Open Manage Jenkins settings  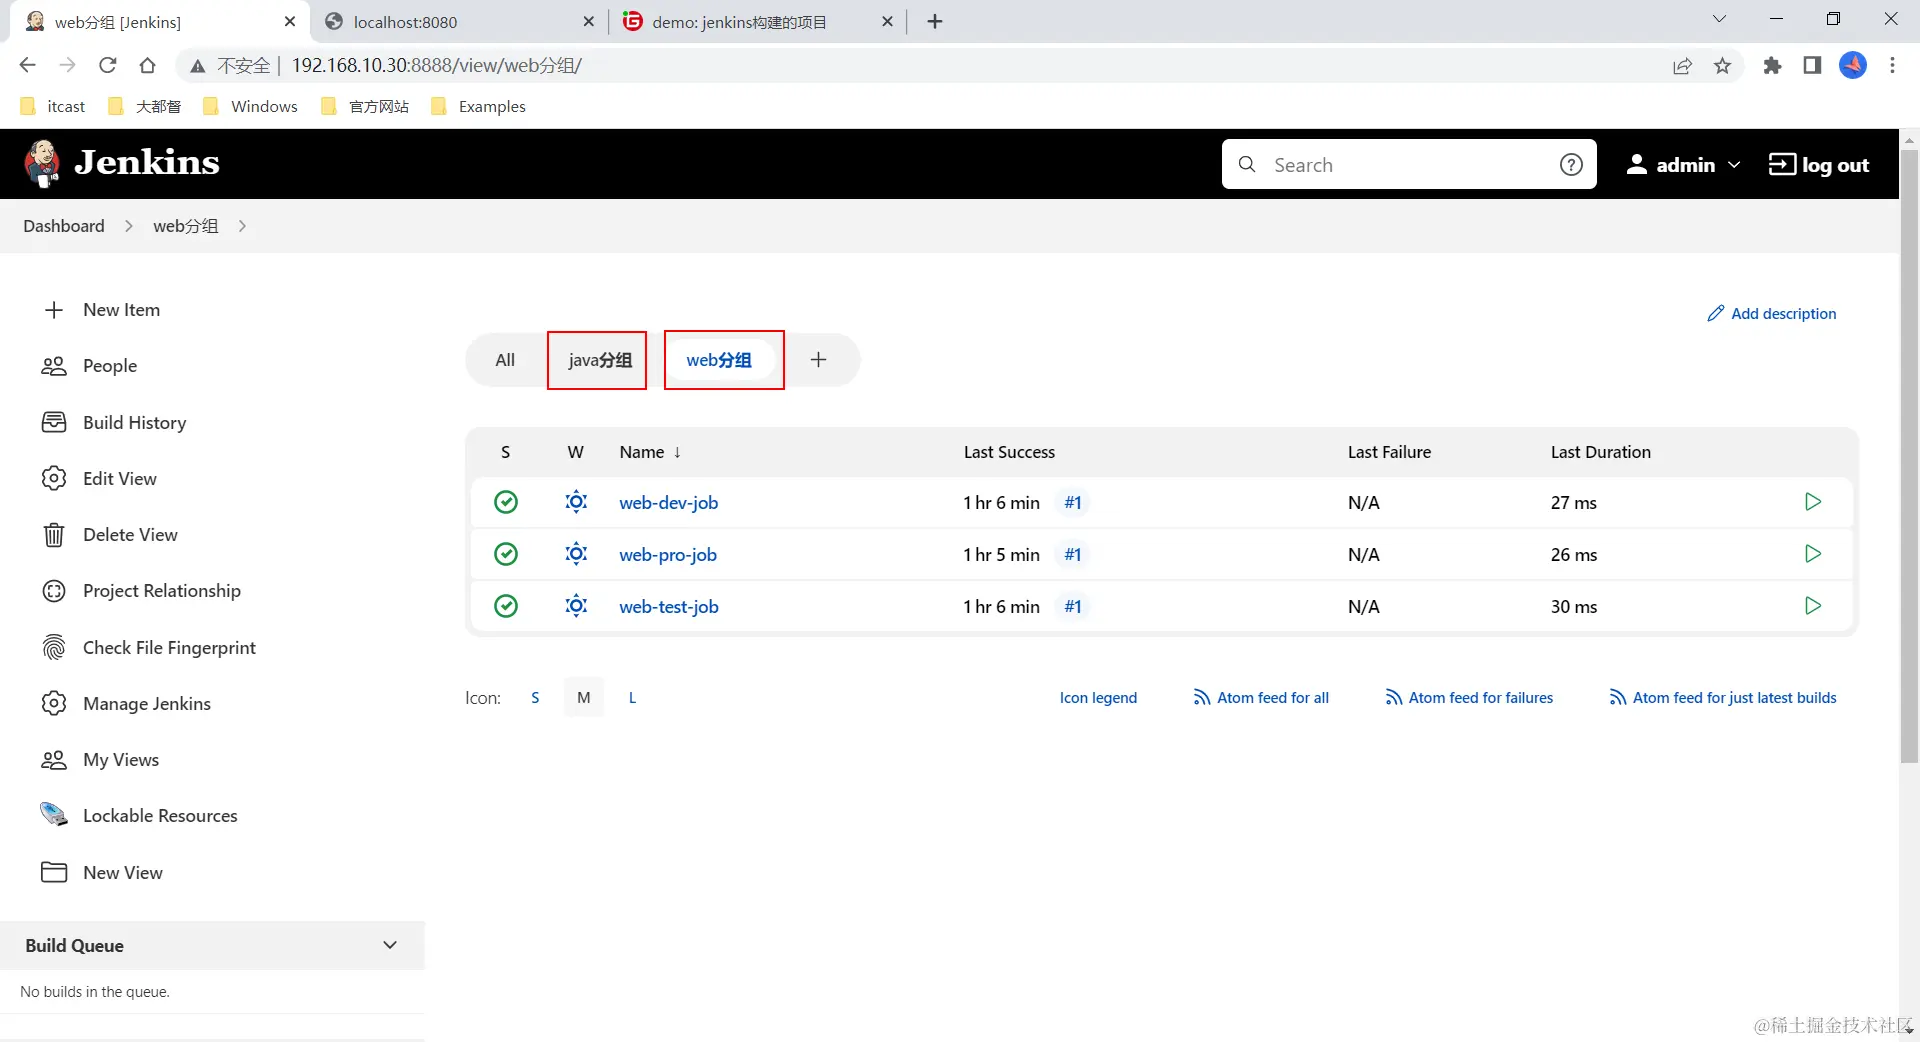(x=146, y=704)
